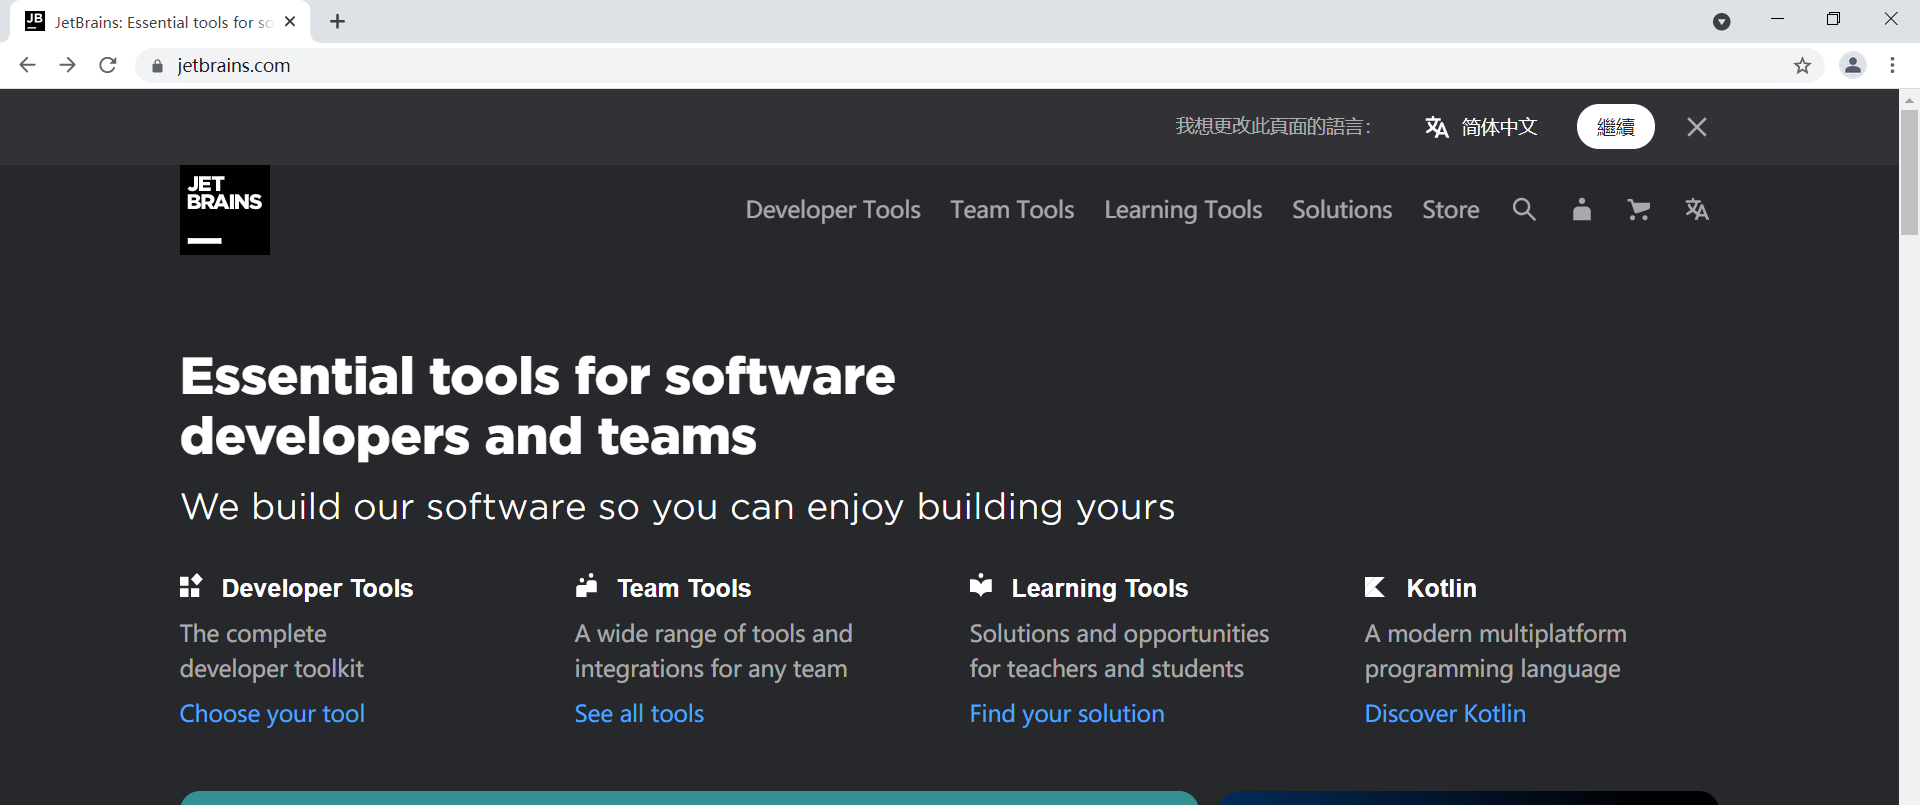Restore down the Chrome window
The image size is (1920, 805).
click(1833, 19)
